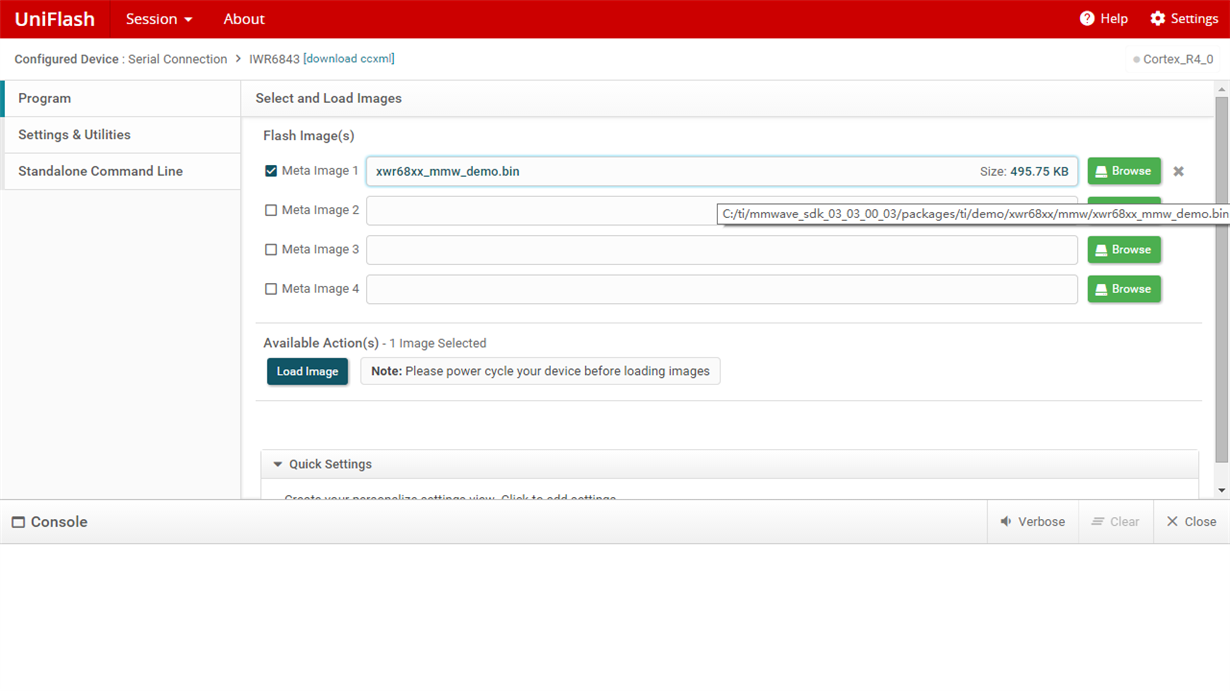Open the About menu
Viewport: 1230px width, 691px height.
(x=243, y=18)
